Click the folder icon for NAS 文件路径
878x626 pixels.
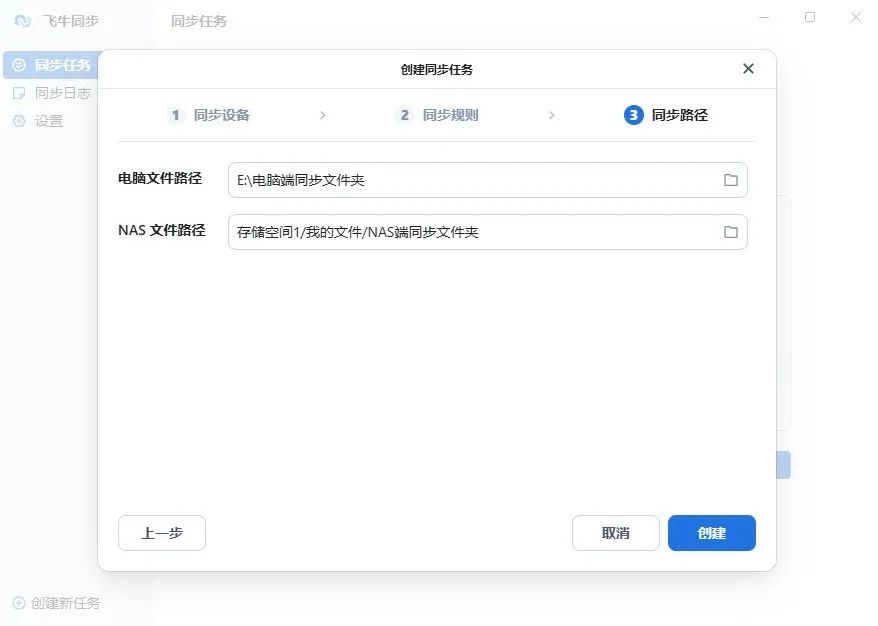click(730, 232)
